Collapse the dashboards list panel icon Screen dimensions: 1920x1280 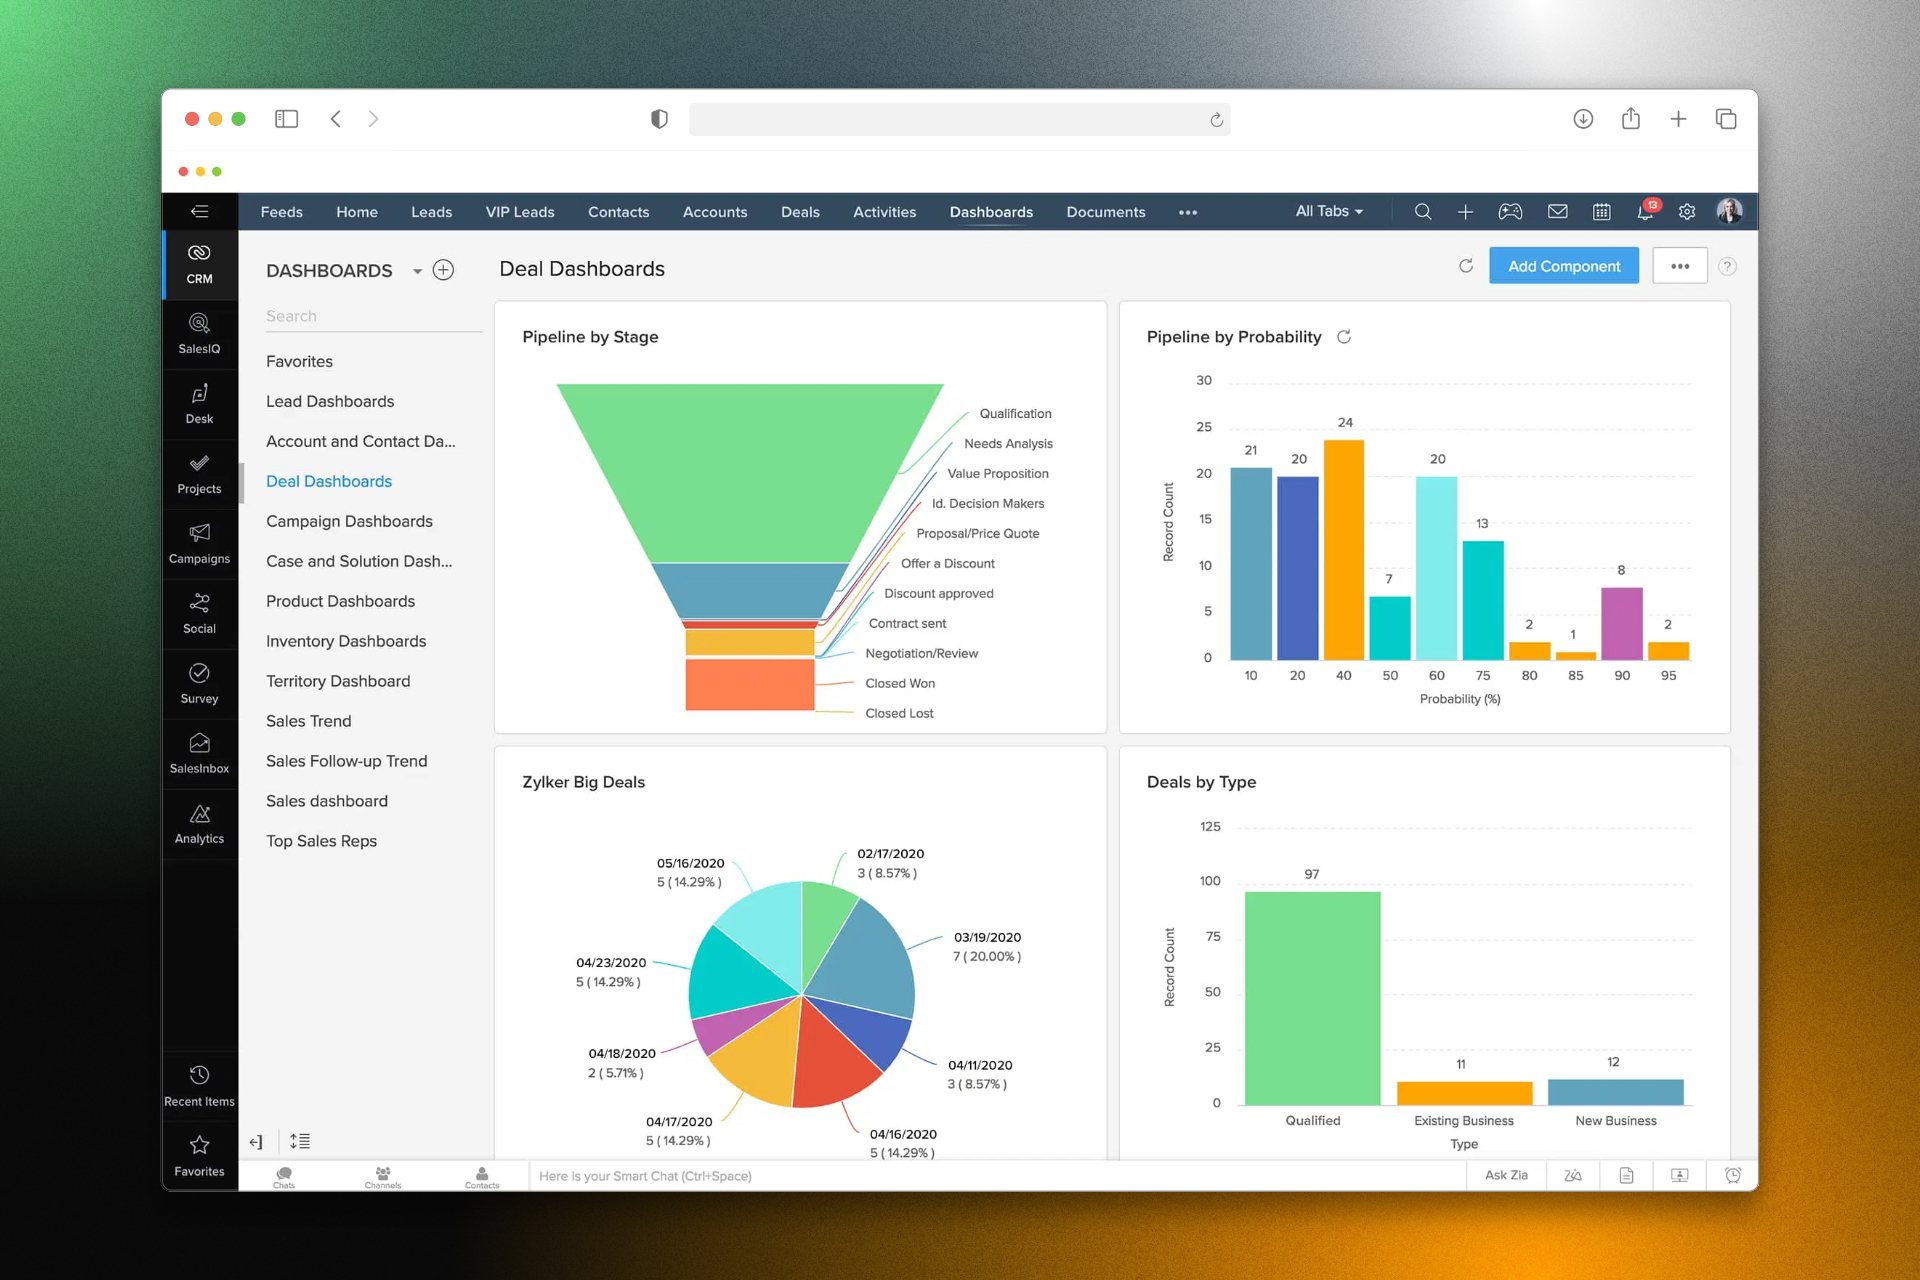[x=256, y=1141]
